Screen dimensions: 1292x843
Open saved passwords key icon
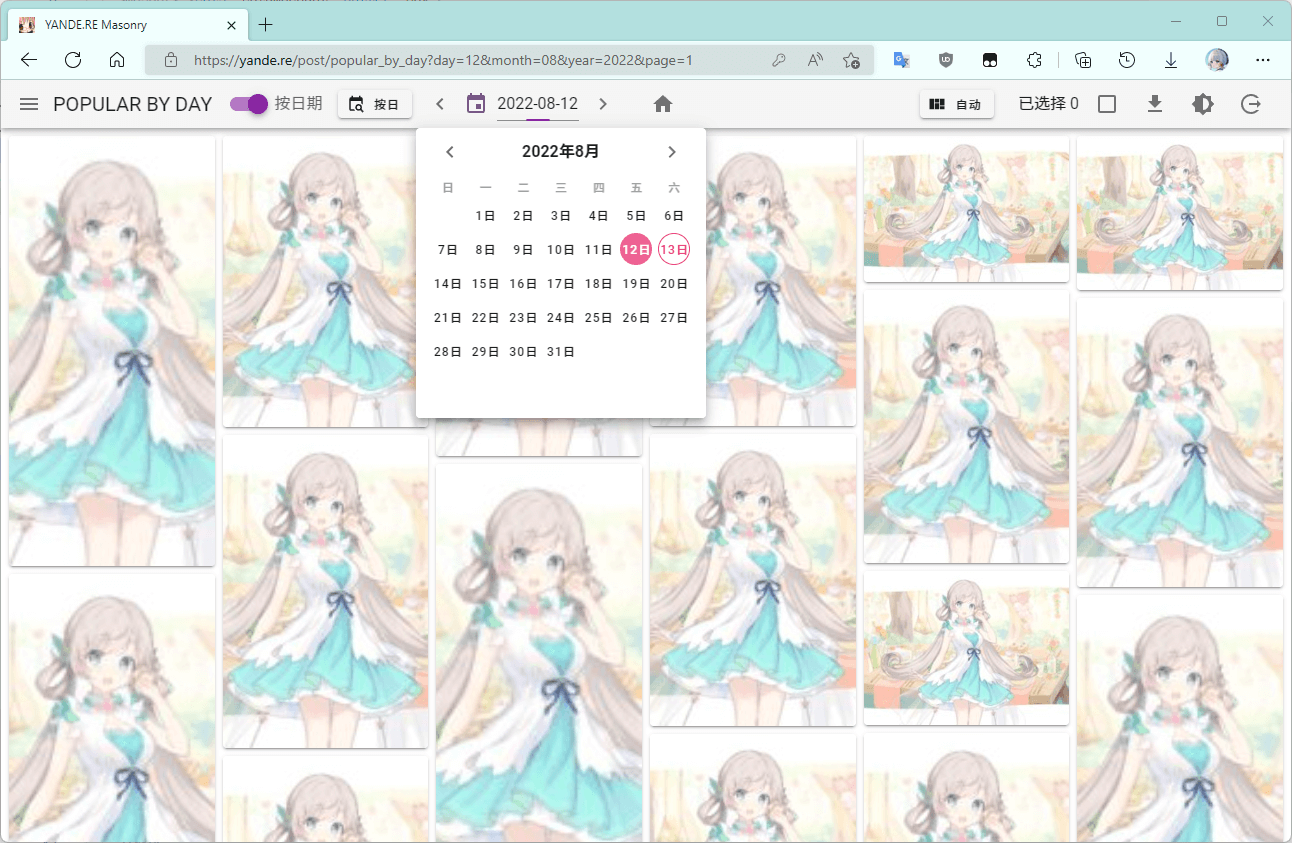point(779,60)
